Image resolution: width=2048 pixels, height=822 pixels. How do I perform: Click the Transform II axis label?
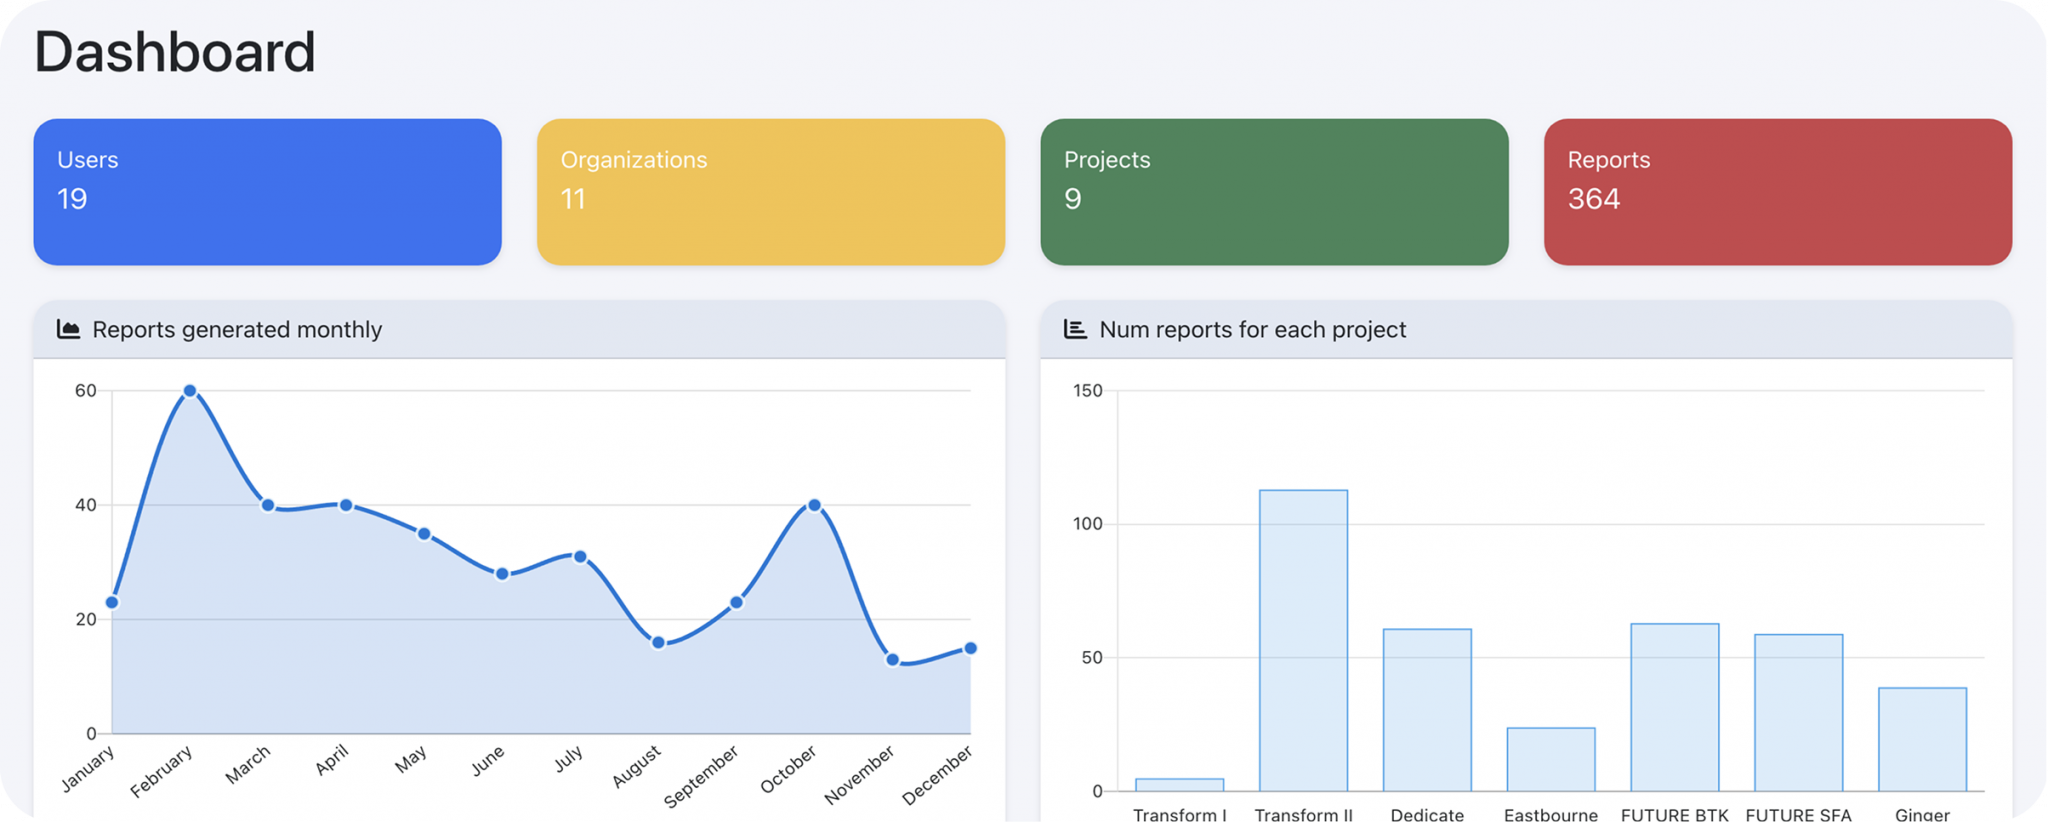click(1303, 814)
